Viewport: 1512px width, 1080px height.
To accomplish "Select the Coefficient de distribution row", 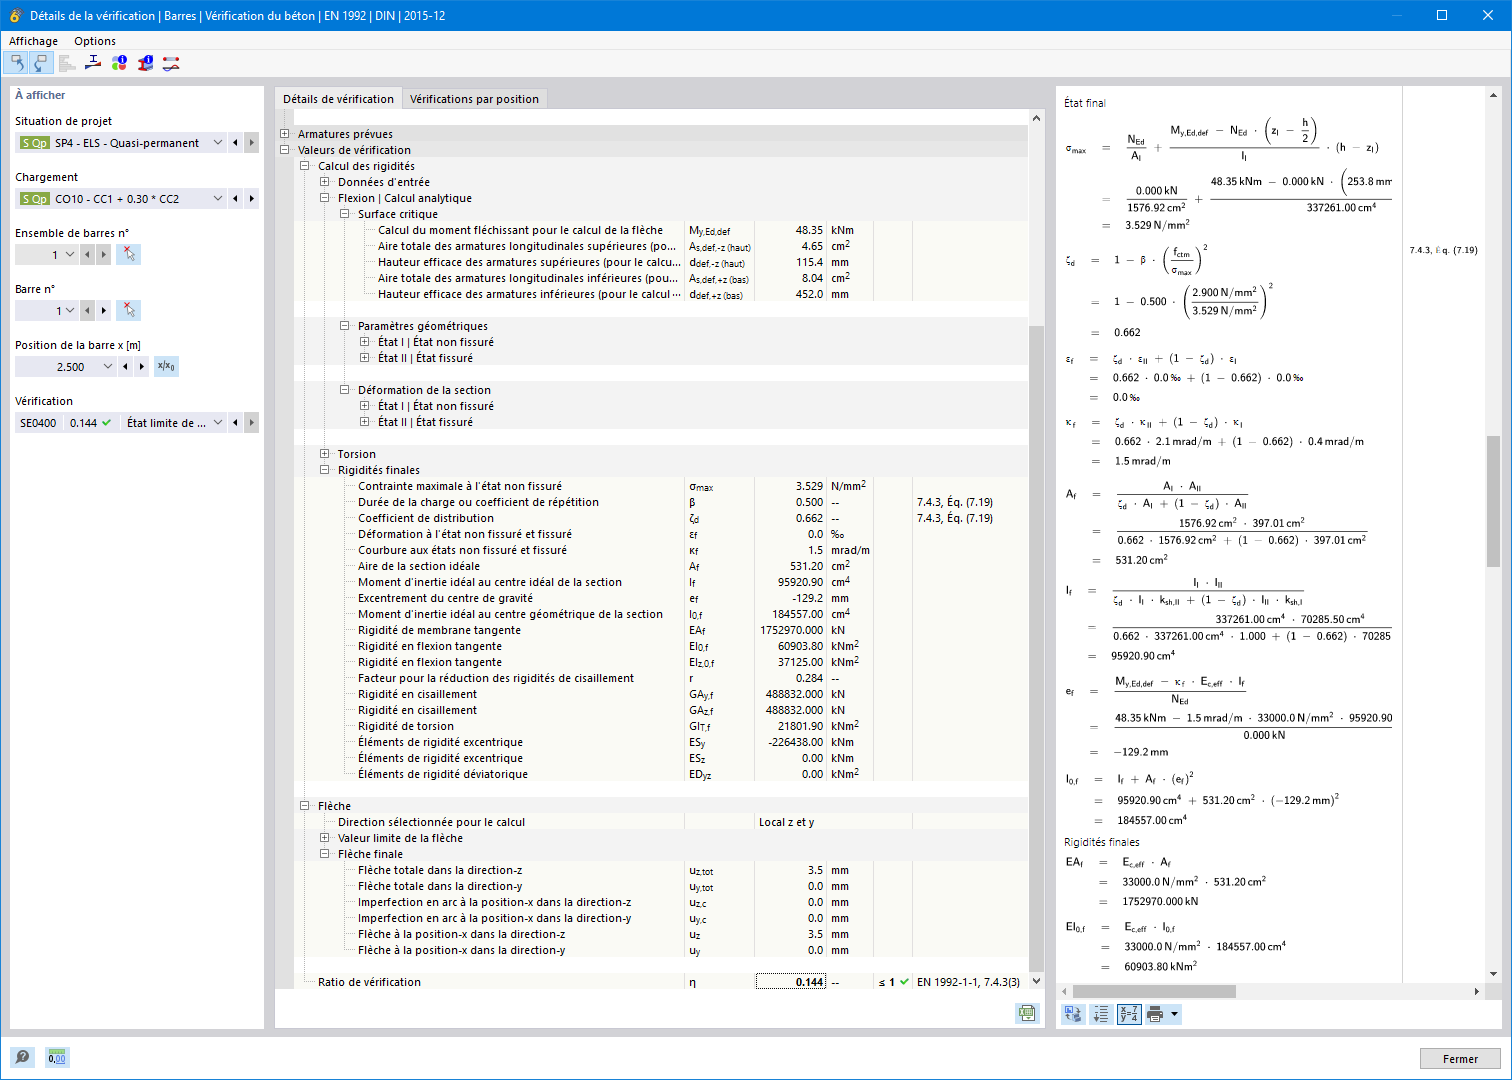I will click(x=661, y=518).
